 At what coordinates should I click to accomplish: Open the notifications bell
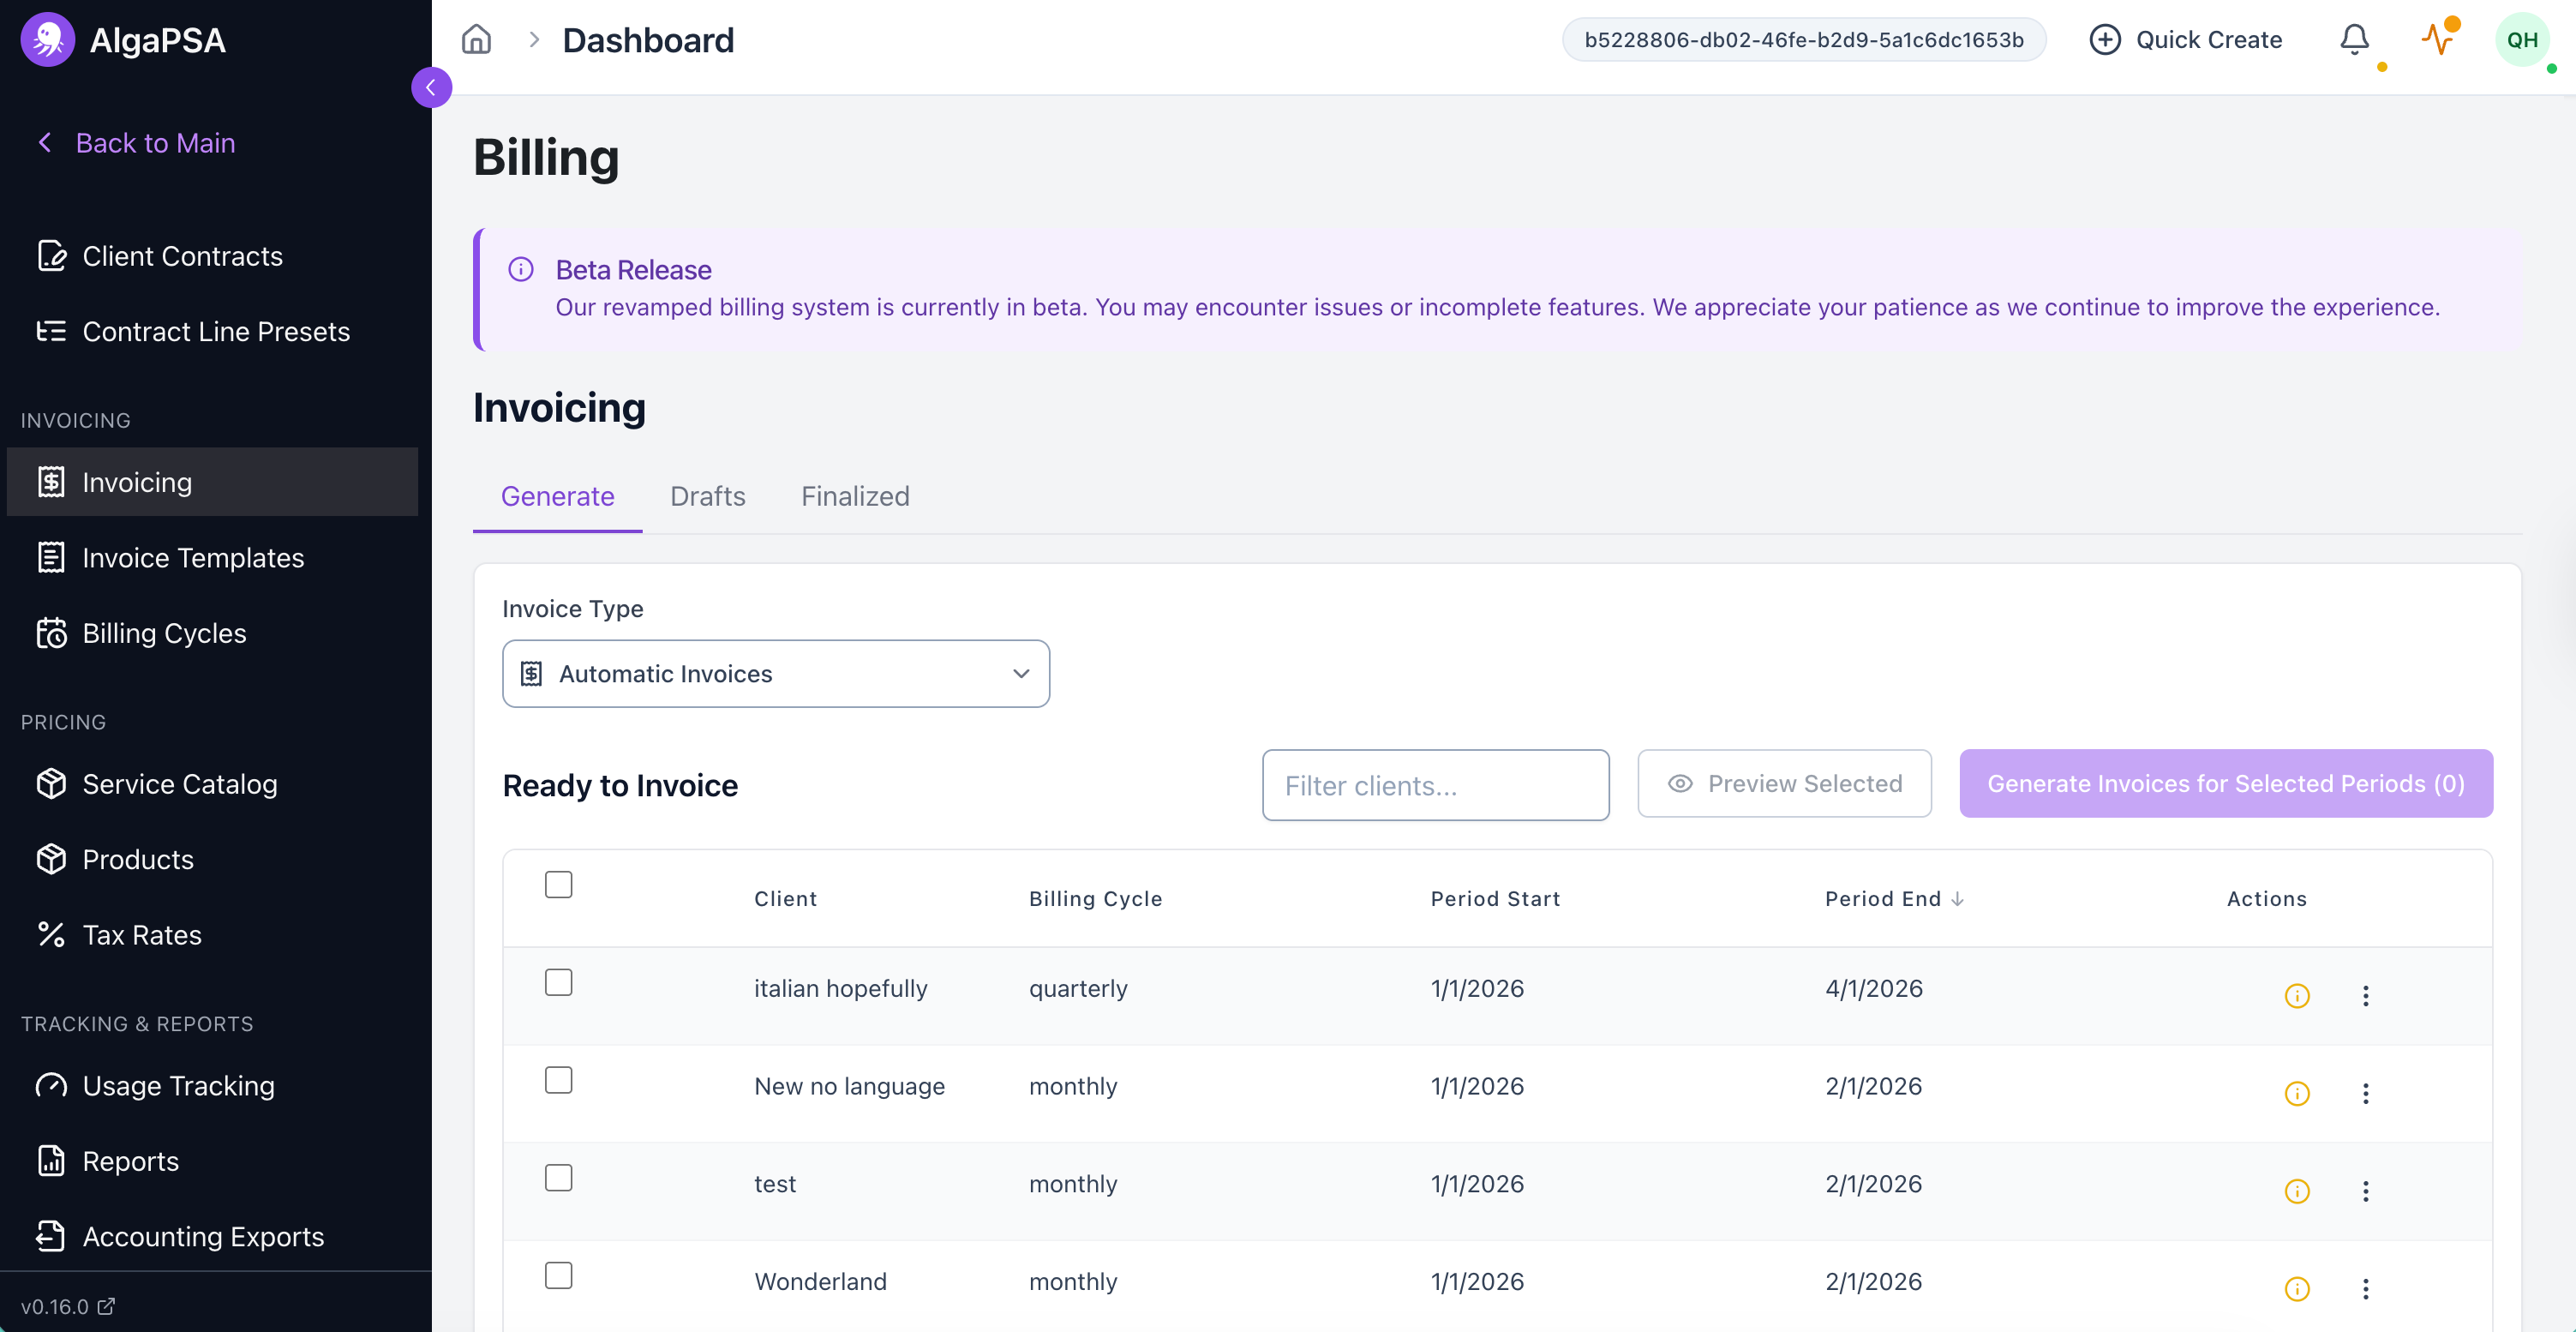pos(2354,40)
